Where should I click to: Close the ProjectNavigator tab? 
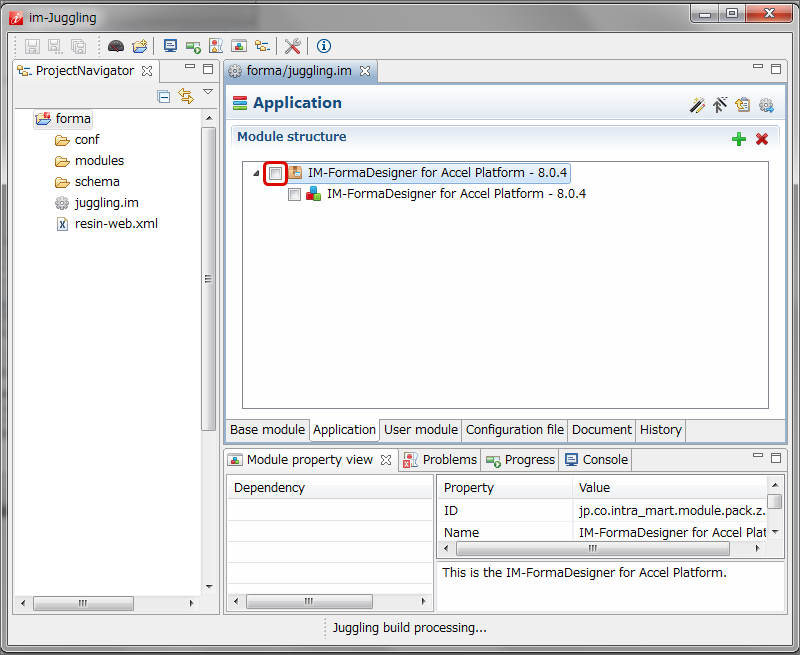pyautogui.click(x=147, y=71)
